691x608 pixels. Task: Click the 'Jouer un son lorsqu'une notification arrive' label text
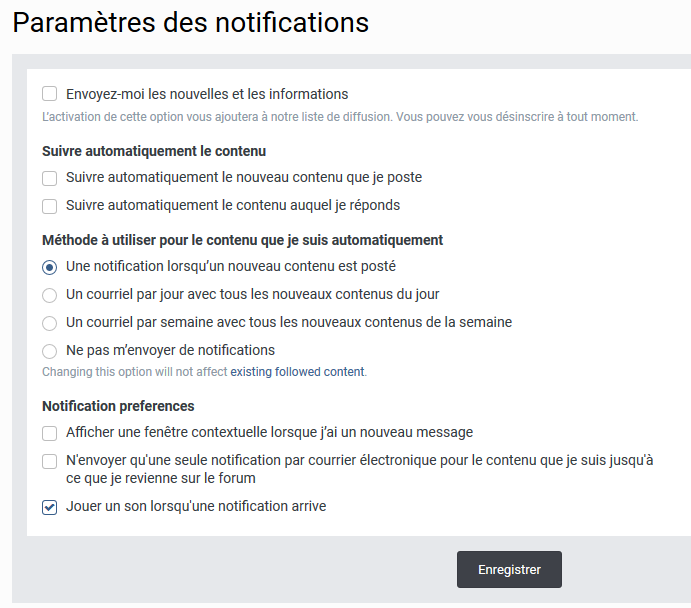pyautogui.click(x=196, y=507)
